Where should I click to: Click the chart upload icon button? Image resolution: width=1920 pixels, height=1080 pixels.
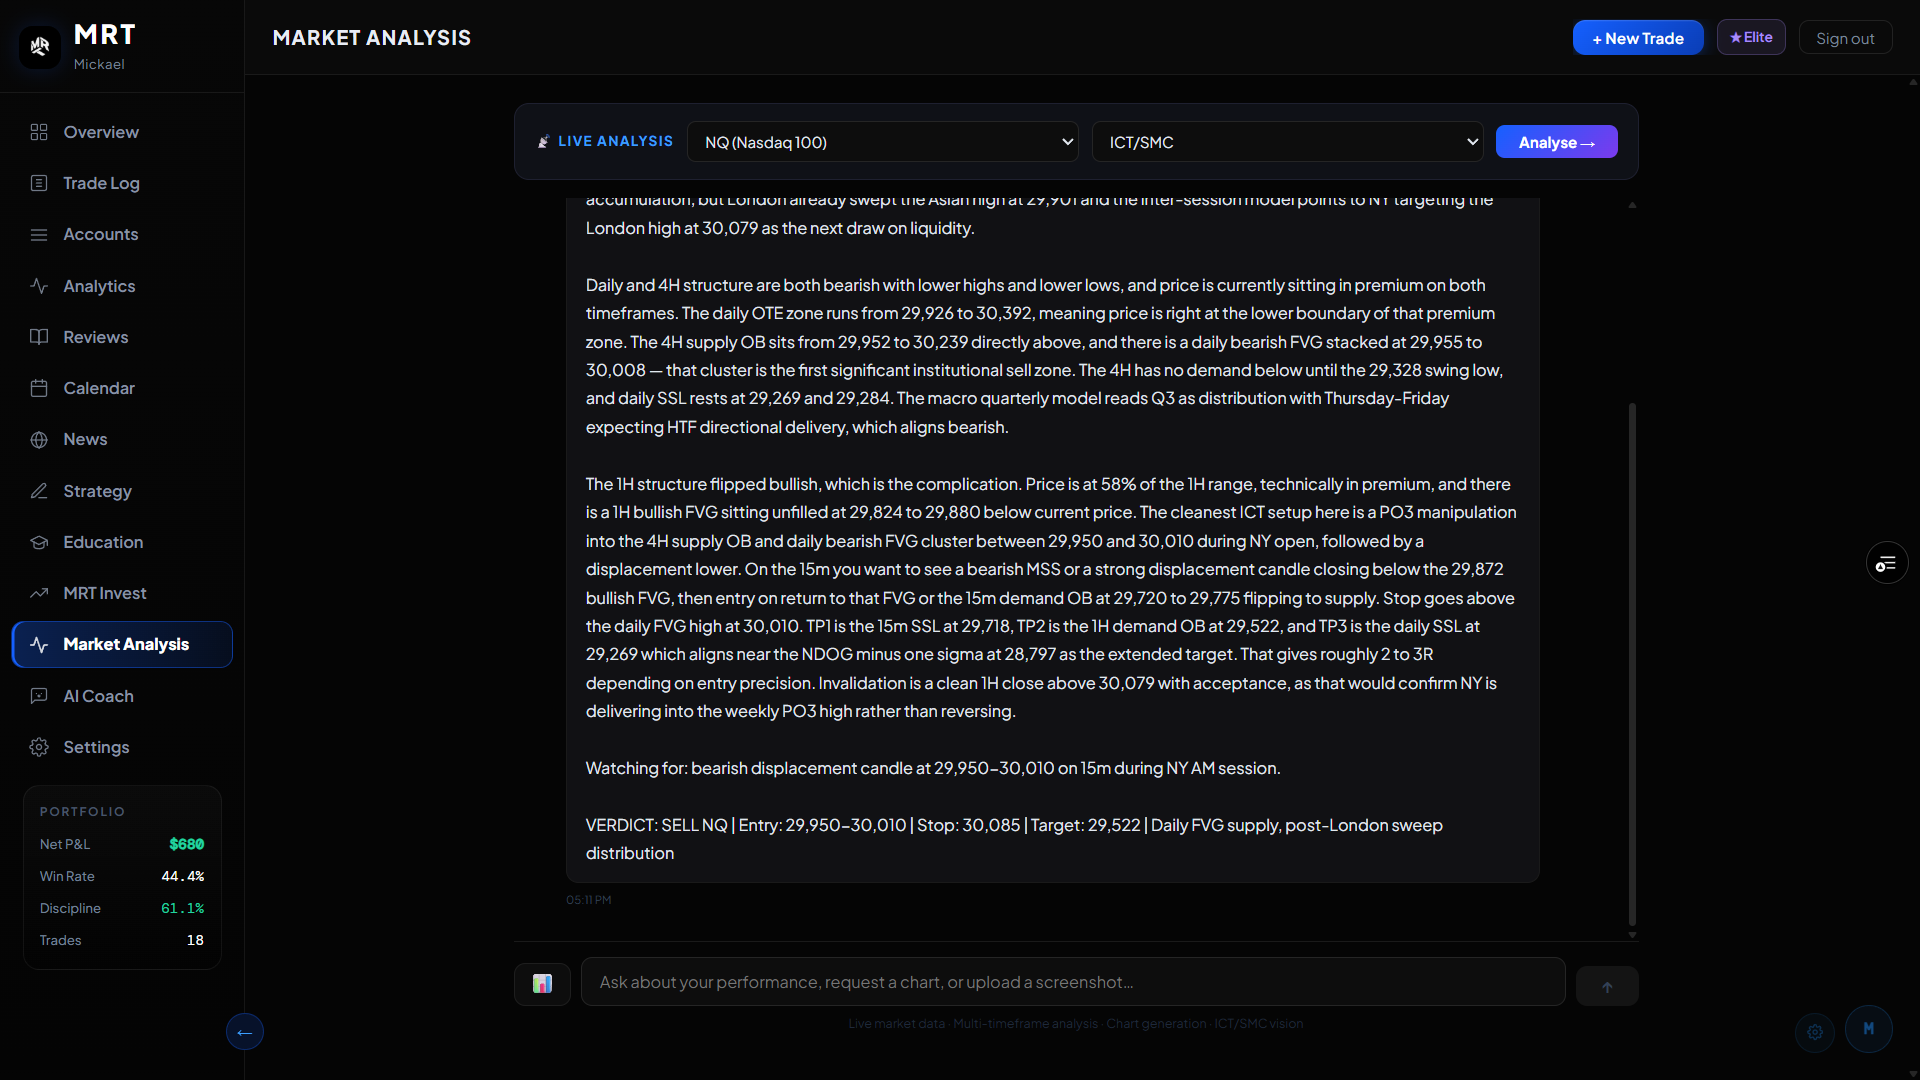click(542, 984)
